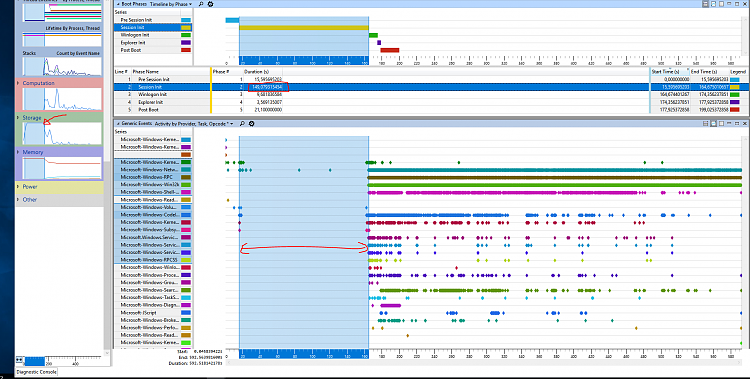Click Graph Explorer zoom control
Image resolution: width=750 pixels, height=379 pixels.
19,359
